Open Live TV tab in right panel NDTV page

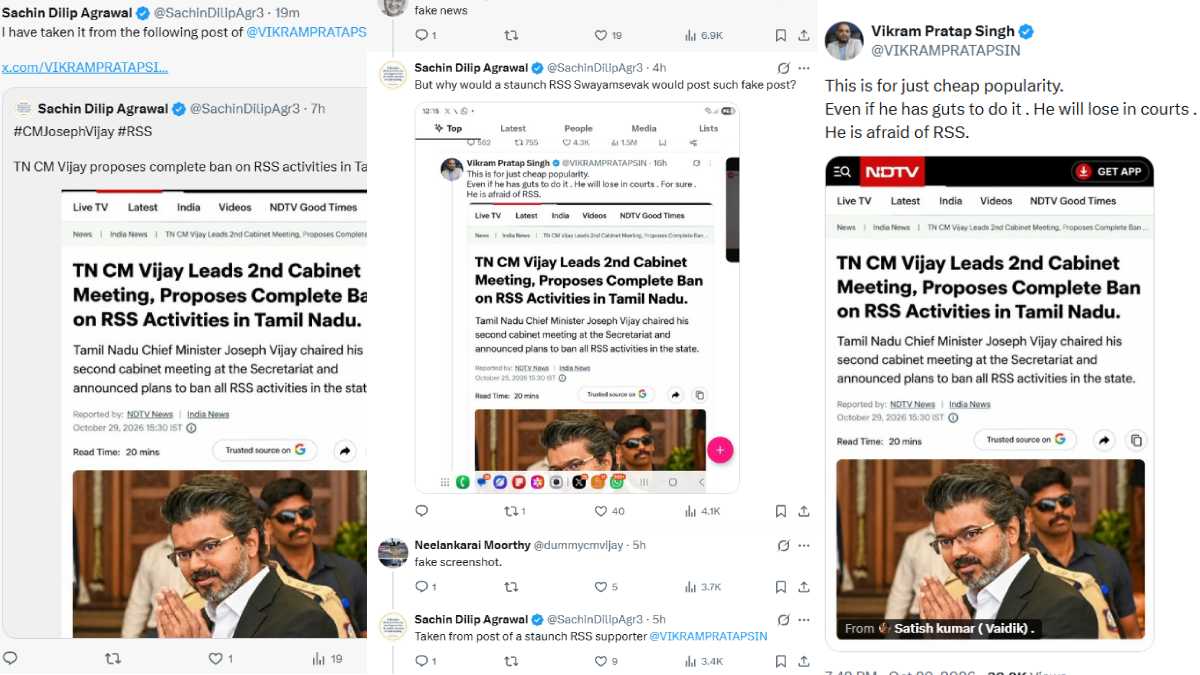854,201
